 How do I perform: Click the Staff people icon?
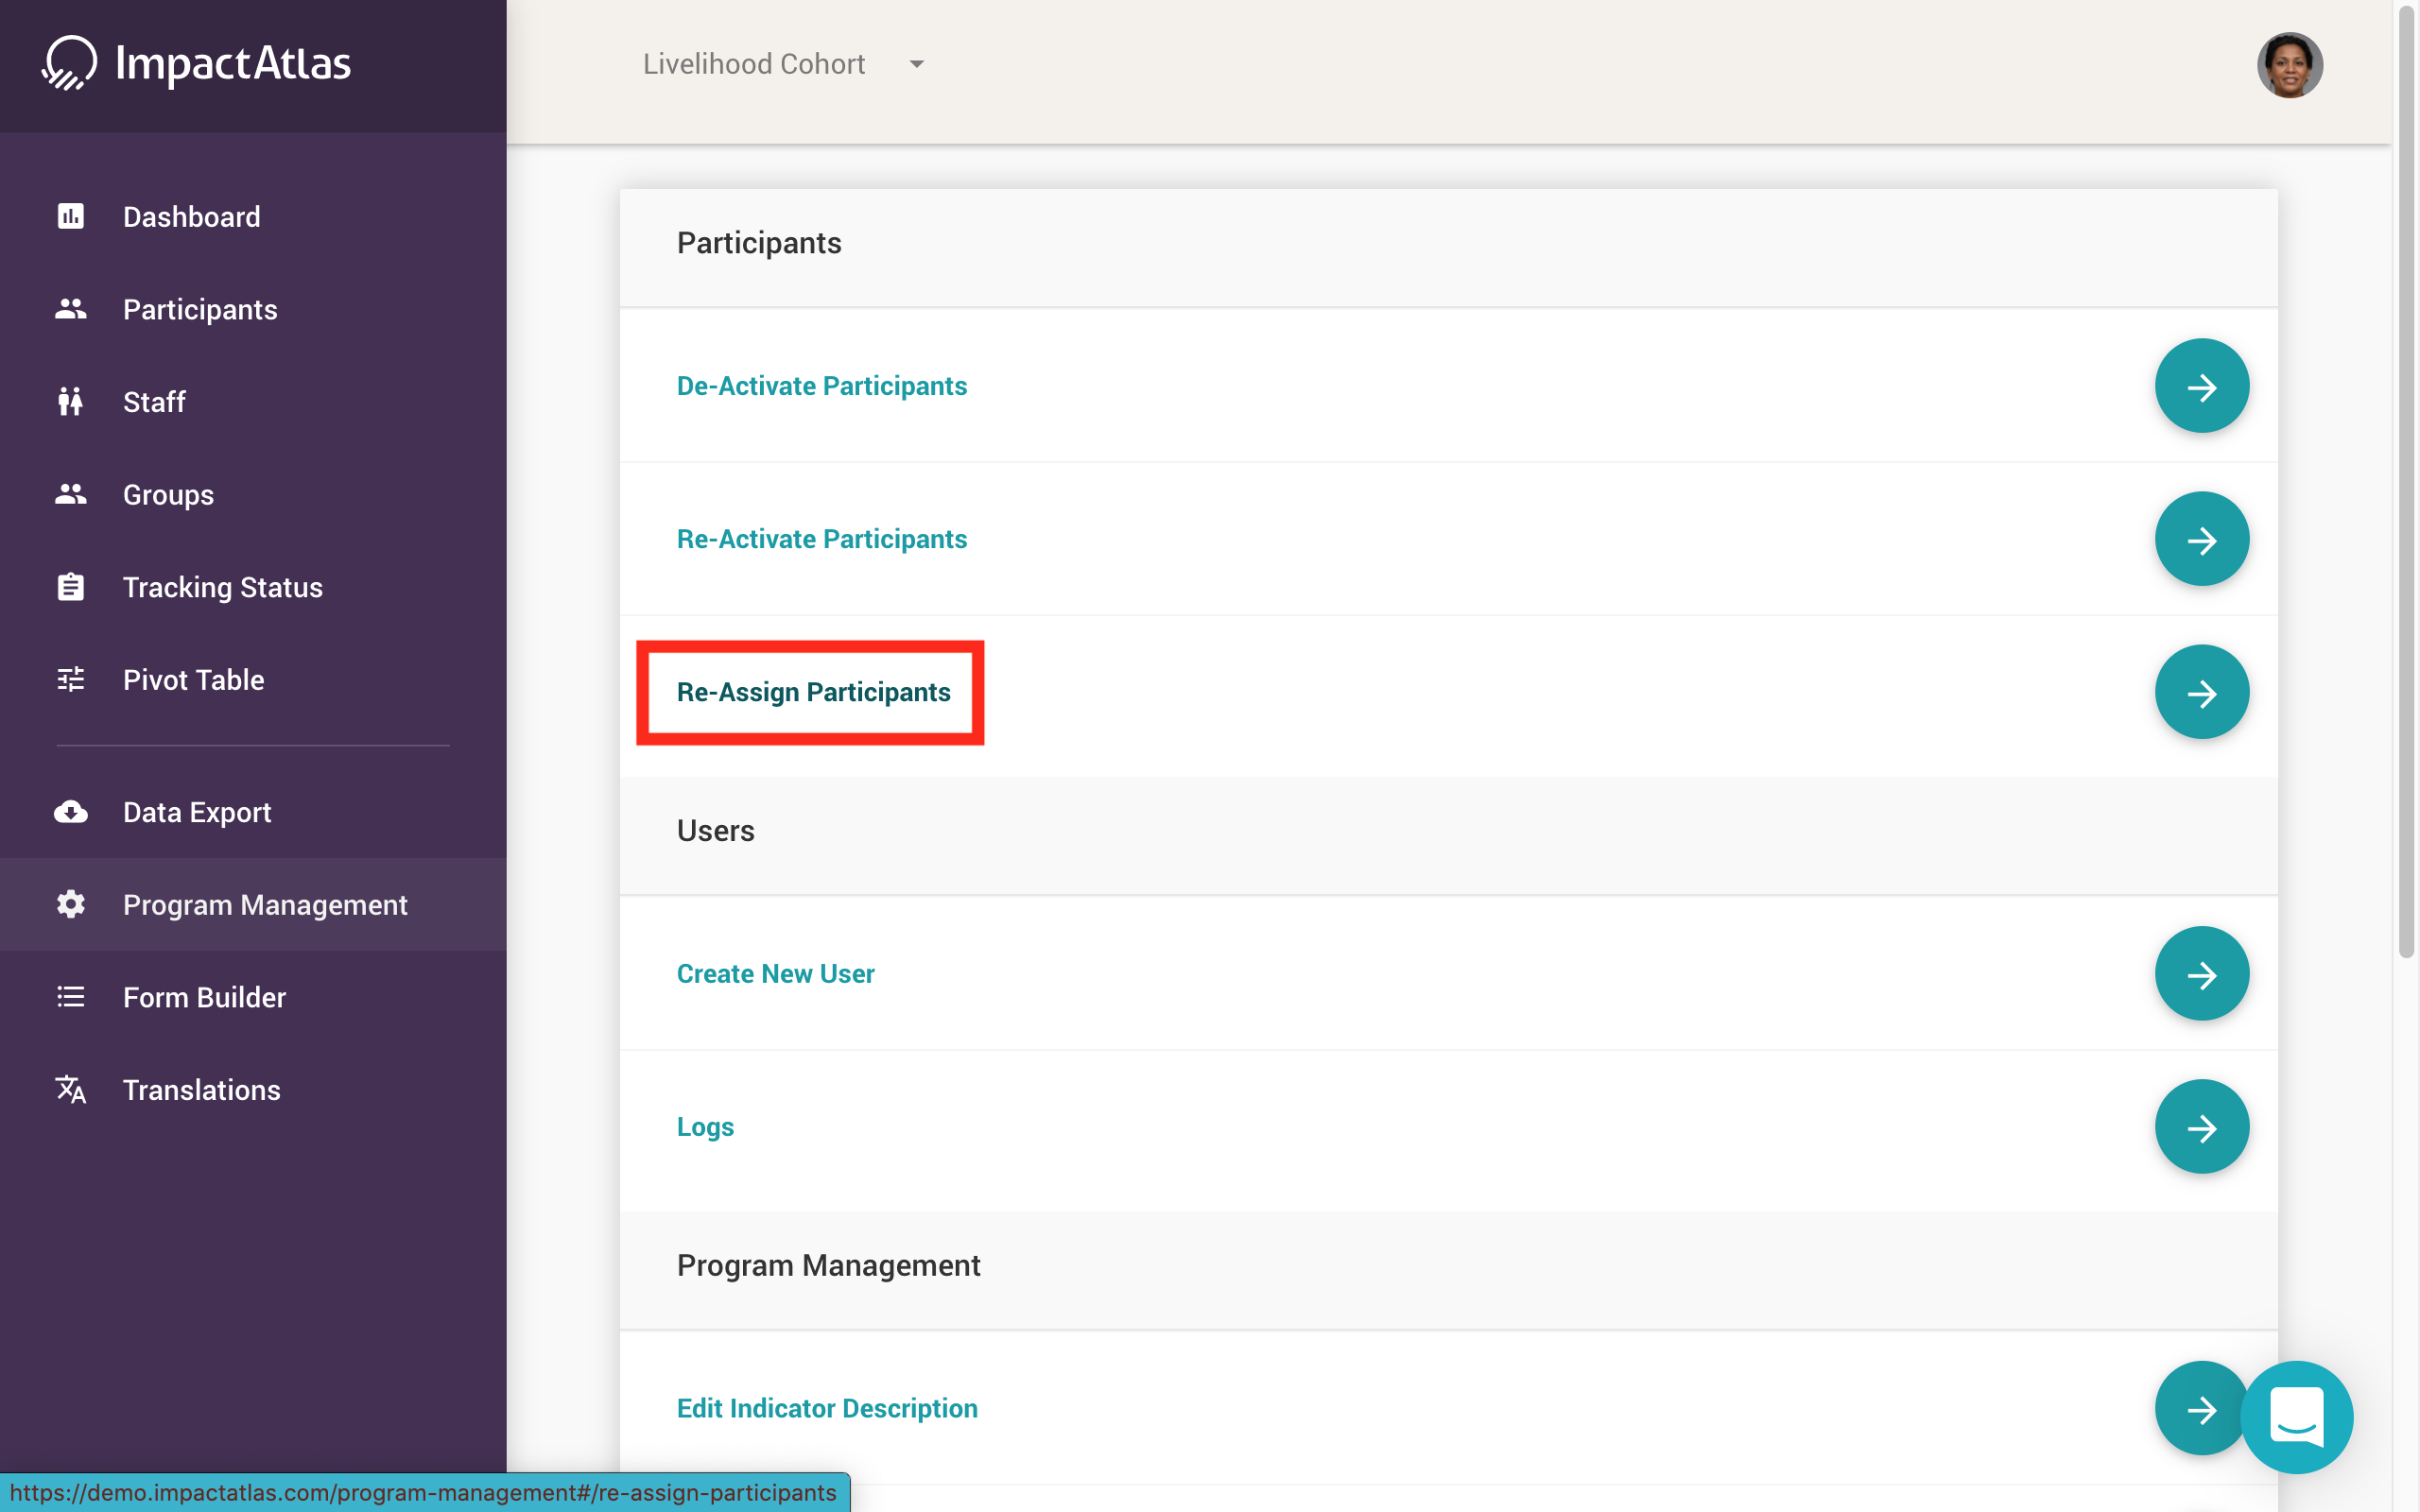(x=70, y=402)
